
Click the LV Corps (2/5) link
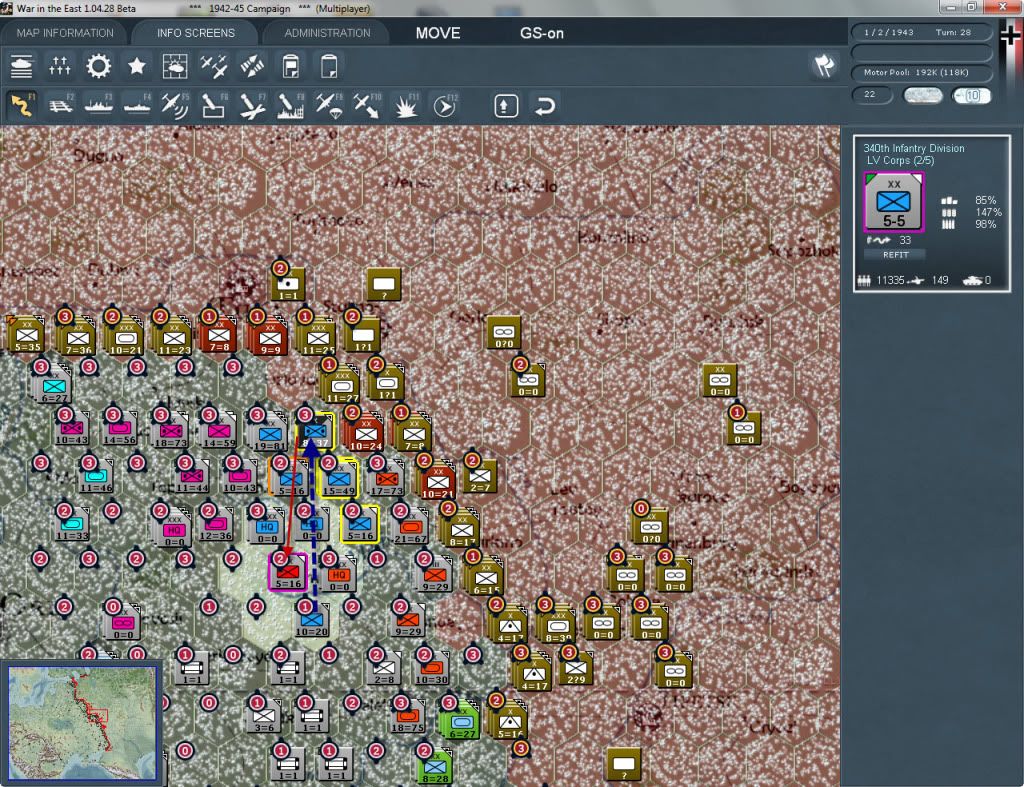[900, 161]
